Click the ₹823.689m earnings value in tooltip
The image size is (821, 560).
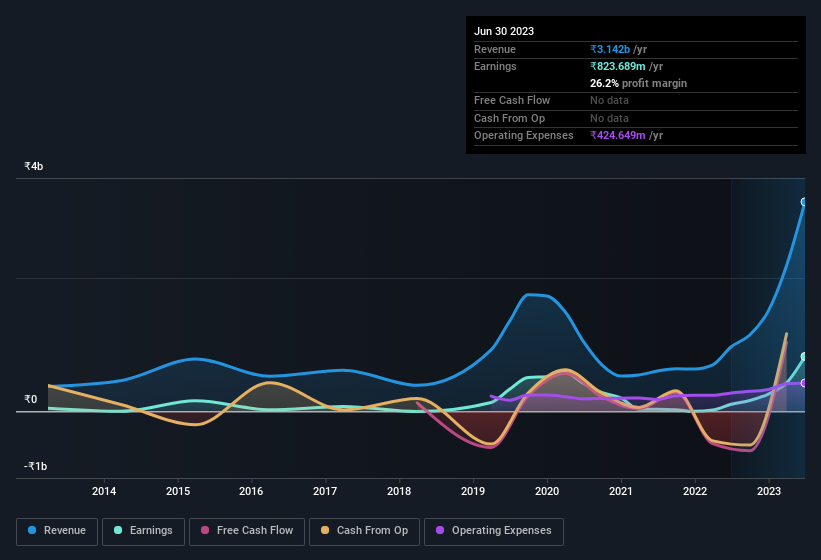618,66
